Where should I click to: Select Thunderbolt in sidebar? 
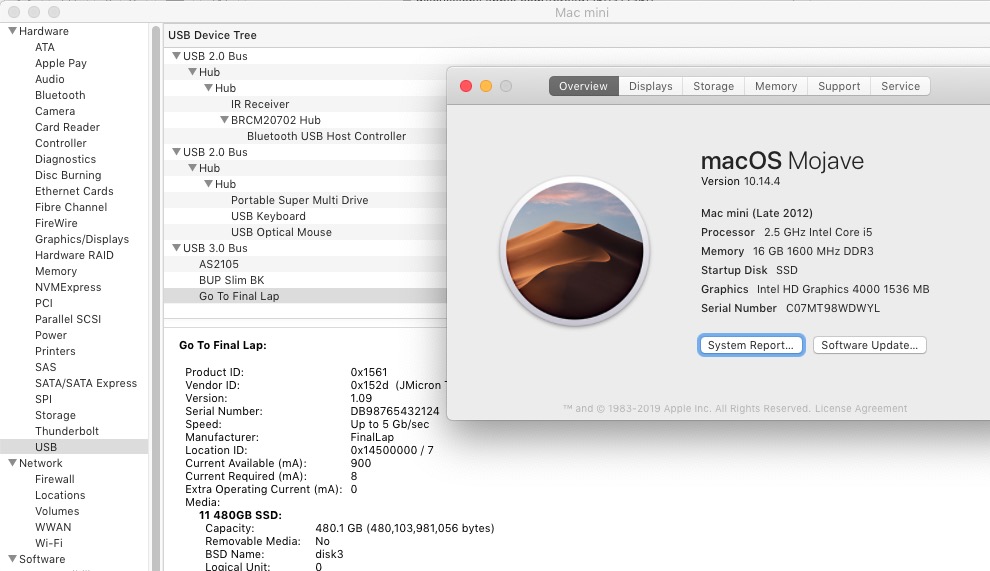(67, 431)
